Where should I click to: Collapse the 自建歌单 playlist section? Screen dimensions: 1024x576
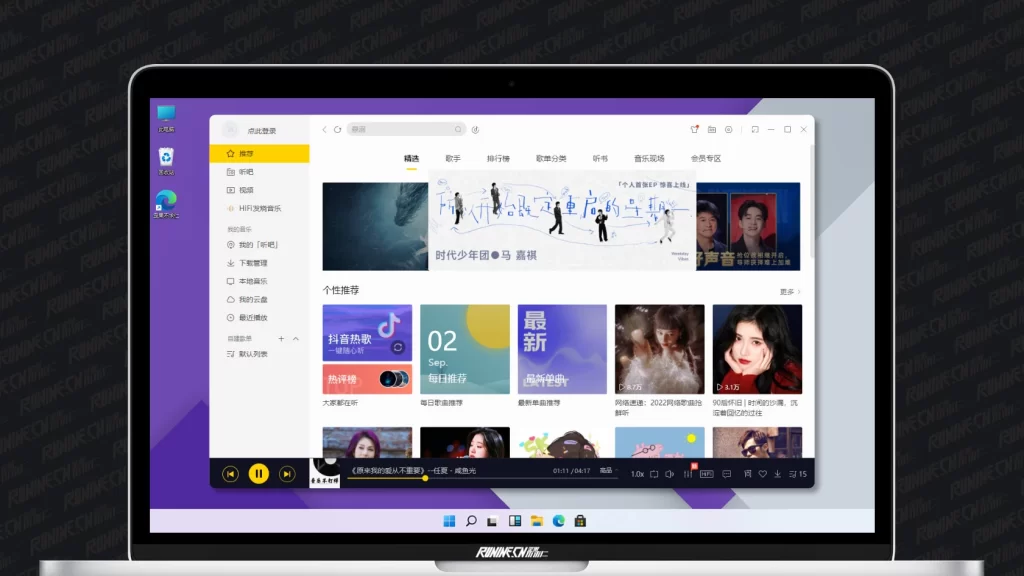[295, 339]
